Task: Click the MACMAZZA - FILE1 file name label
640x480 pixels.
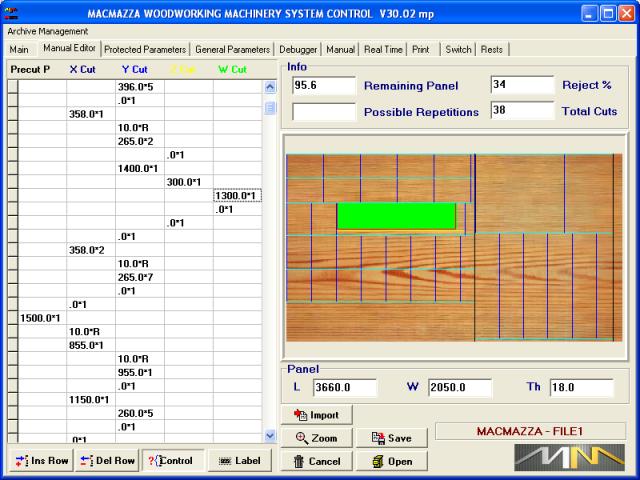Action: coord(530,431)
